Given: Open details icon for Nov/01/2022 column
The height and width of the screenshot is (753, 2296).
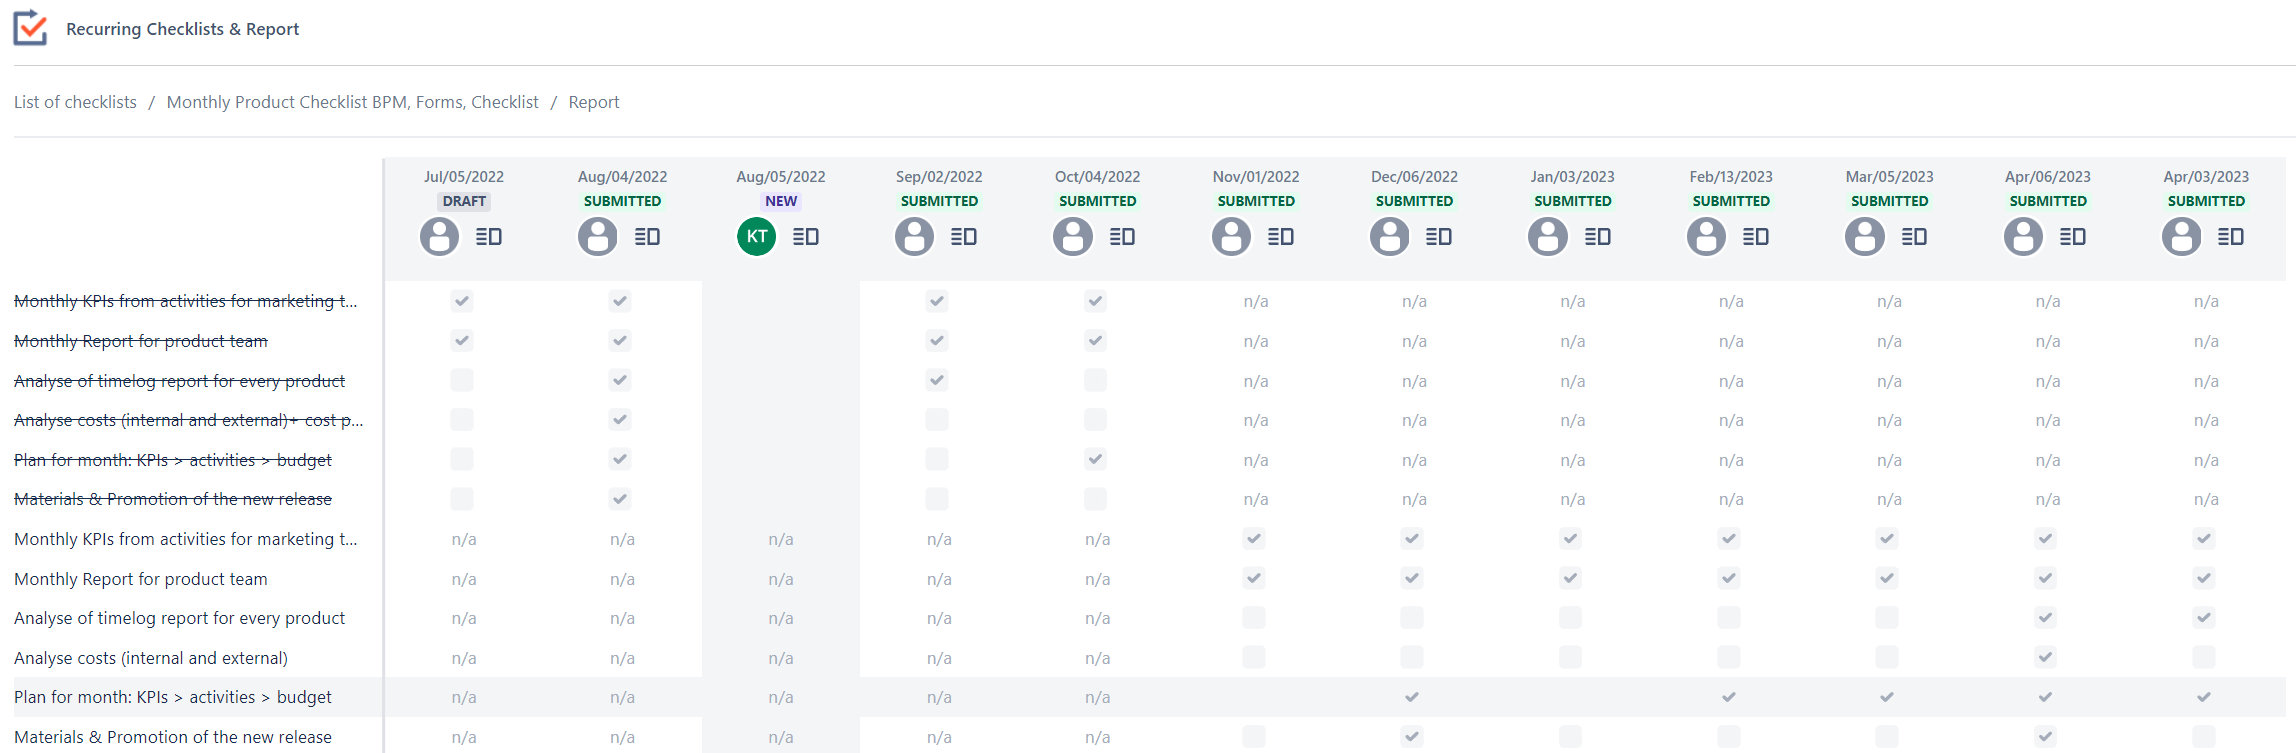Looking at the screenshot, I should pyautogui.click(x=1281, y=237).
